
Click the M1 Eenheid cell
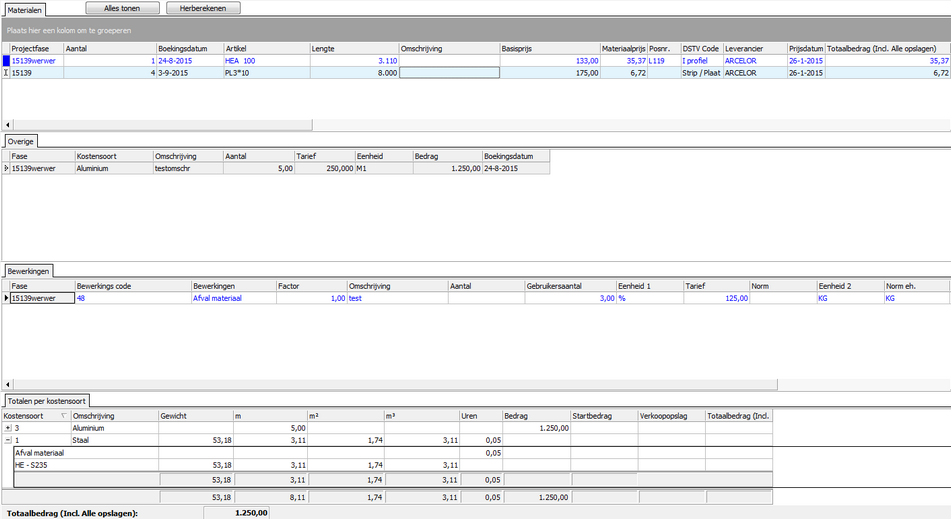pyautogui.click(x=384, y=169)
